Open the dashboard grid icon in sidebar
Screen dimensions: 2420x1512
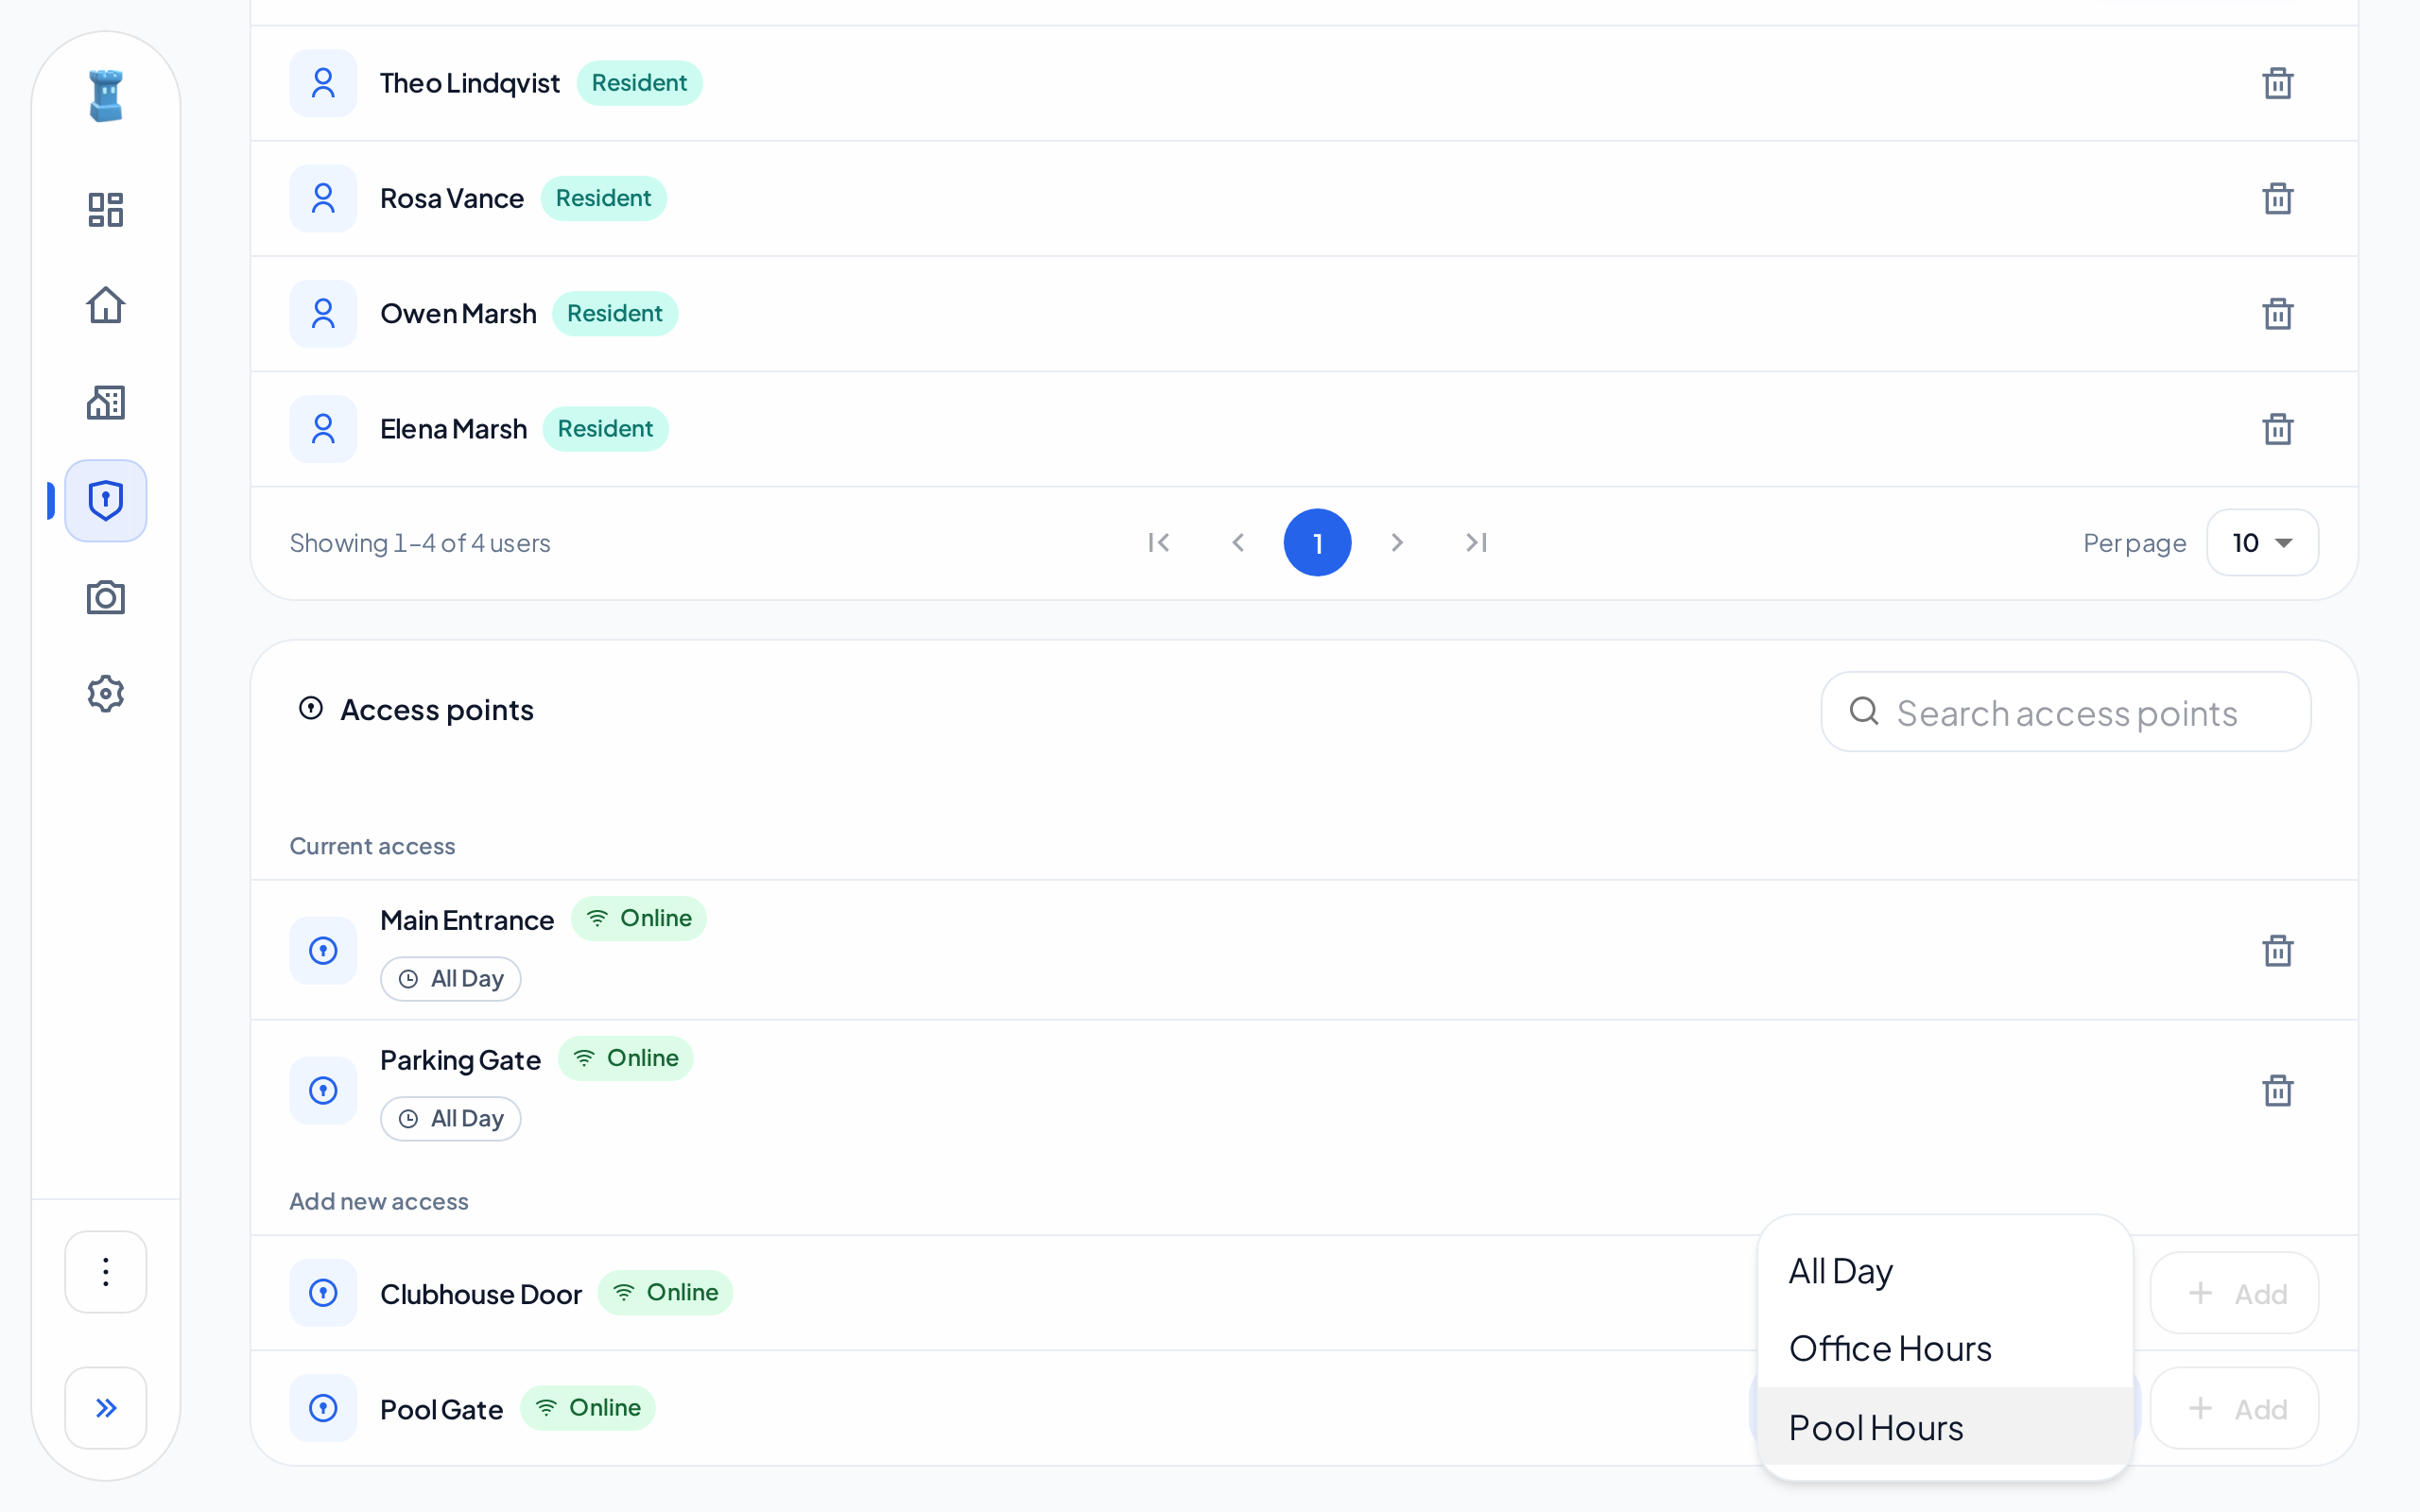[x=105, y=209]
